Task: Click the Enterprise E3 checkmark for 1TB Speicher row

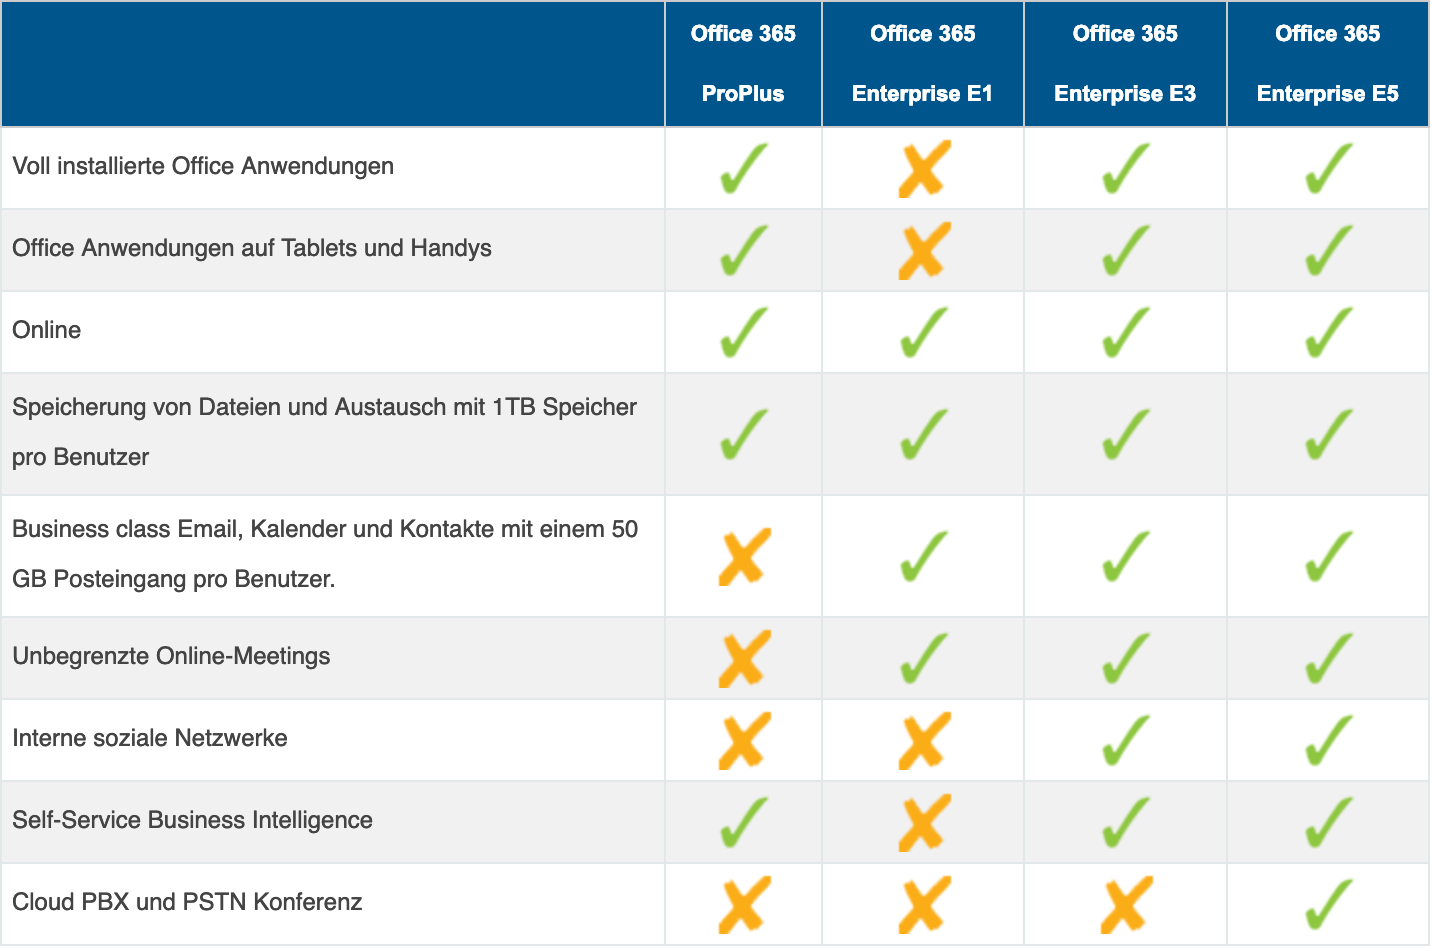Action: coord(1126,434)
